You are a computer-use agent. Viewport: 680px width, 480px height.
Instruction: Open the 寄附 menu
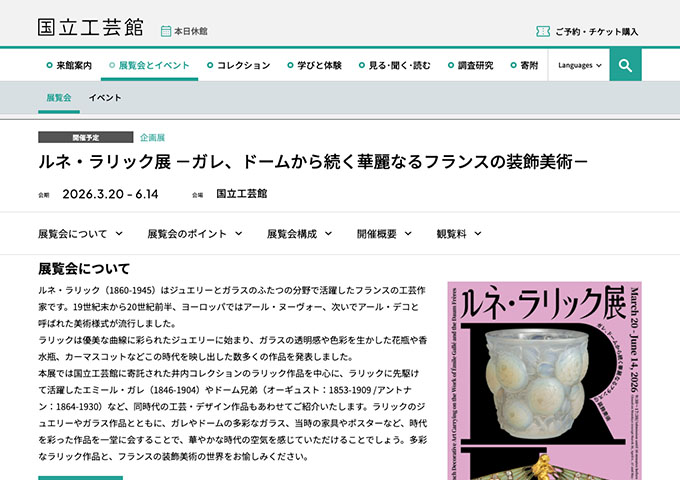pos(524,65)
